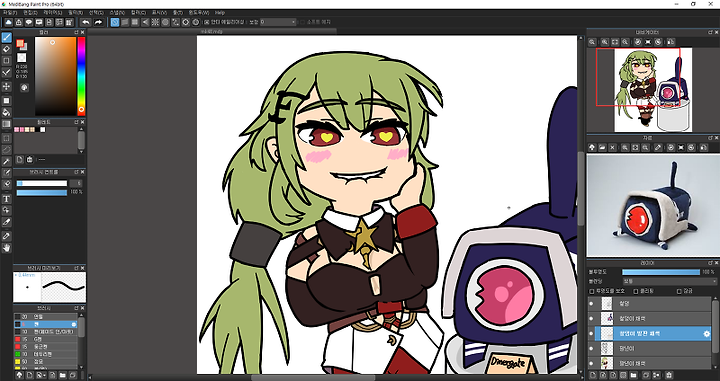Open the layer blending mode dropdown
Image resolution: width=720 pixels, height=381 pixels.
(669, 281)
